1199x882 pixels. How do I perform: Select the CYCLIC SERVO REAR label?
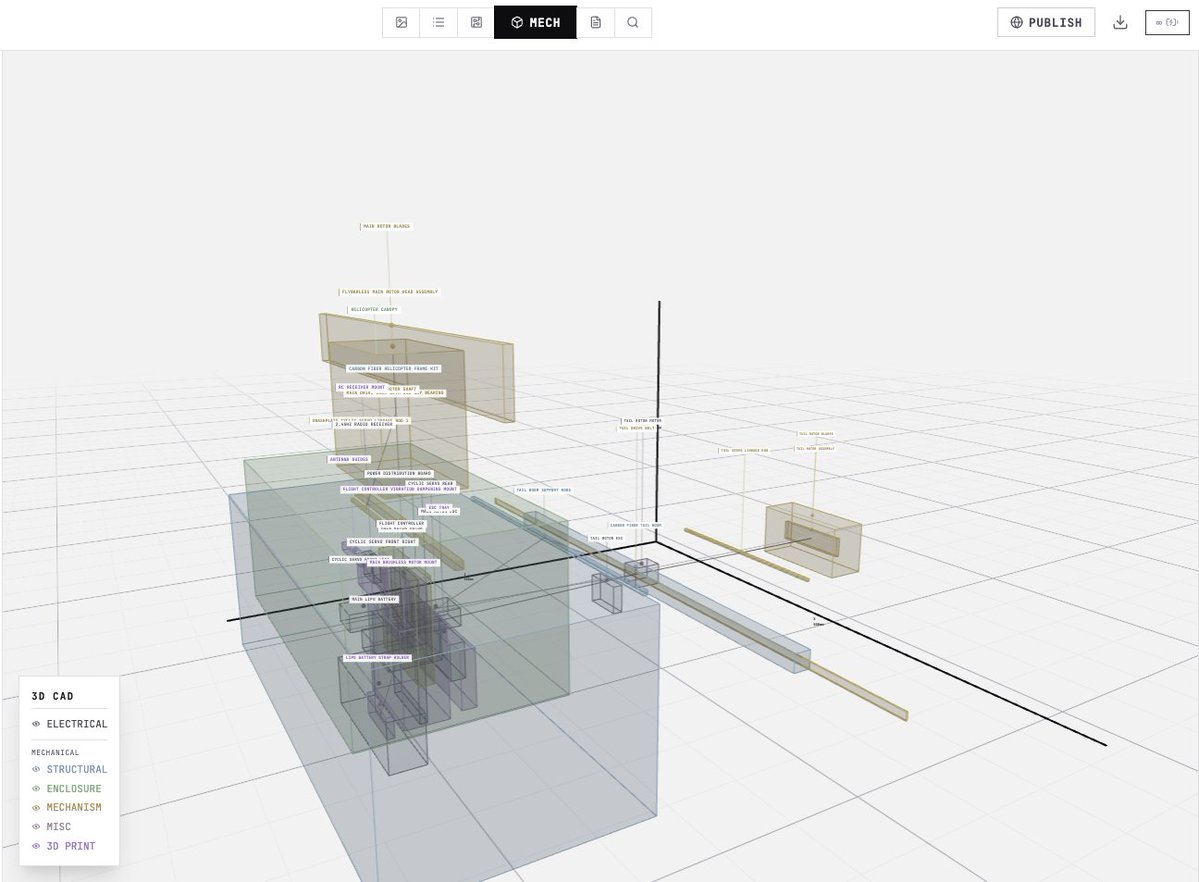tap(431, 483)
